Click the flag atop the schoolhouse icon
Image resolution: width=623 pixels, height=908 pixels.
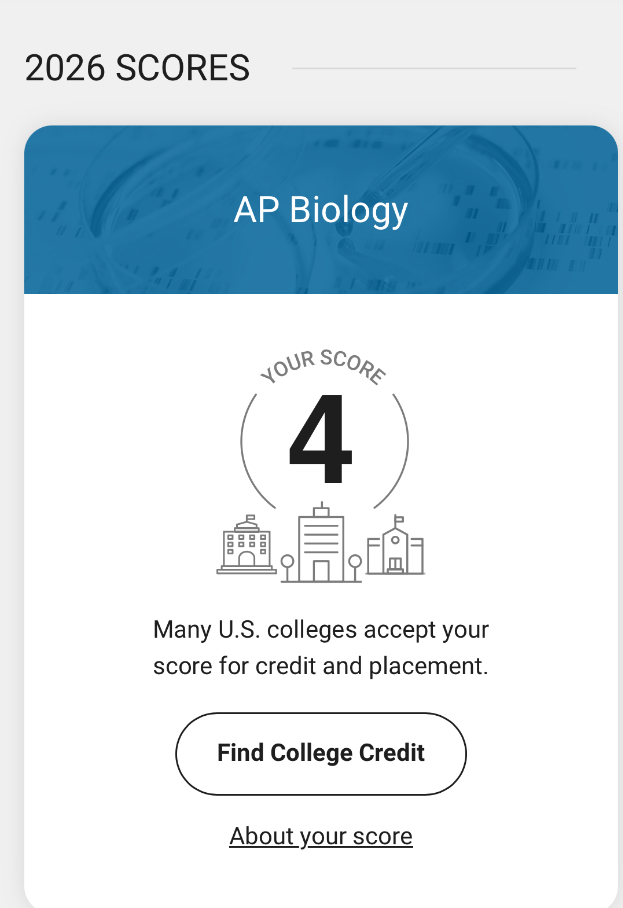coord(399,520)
